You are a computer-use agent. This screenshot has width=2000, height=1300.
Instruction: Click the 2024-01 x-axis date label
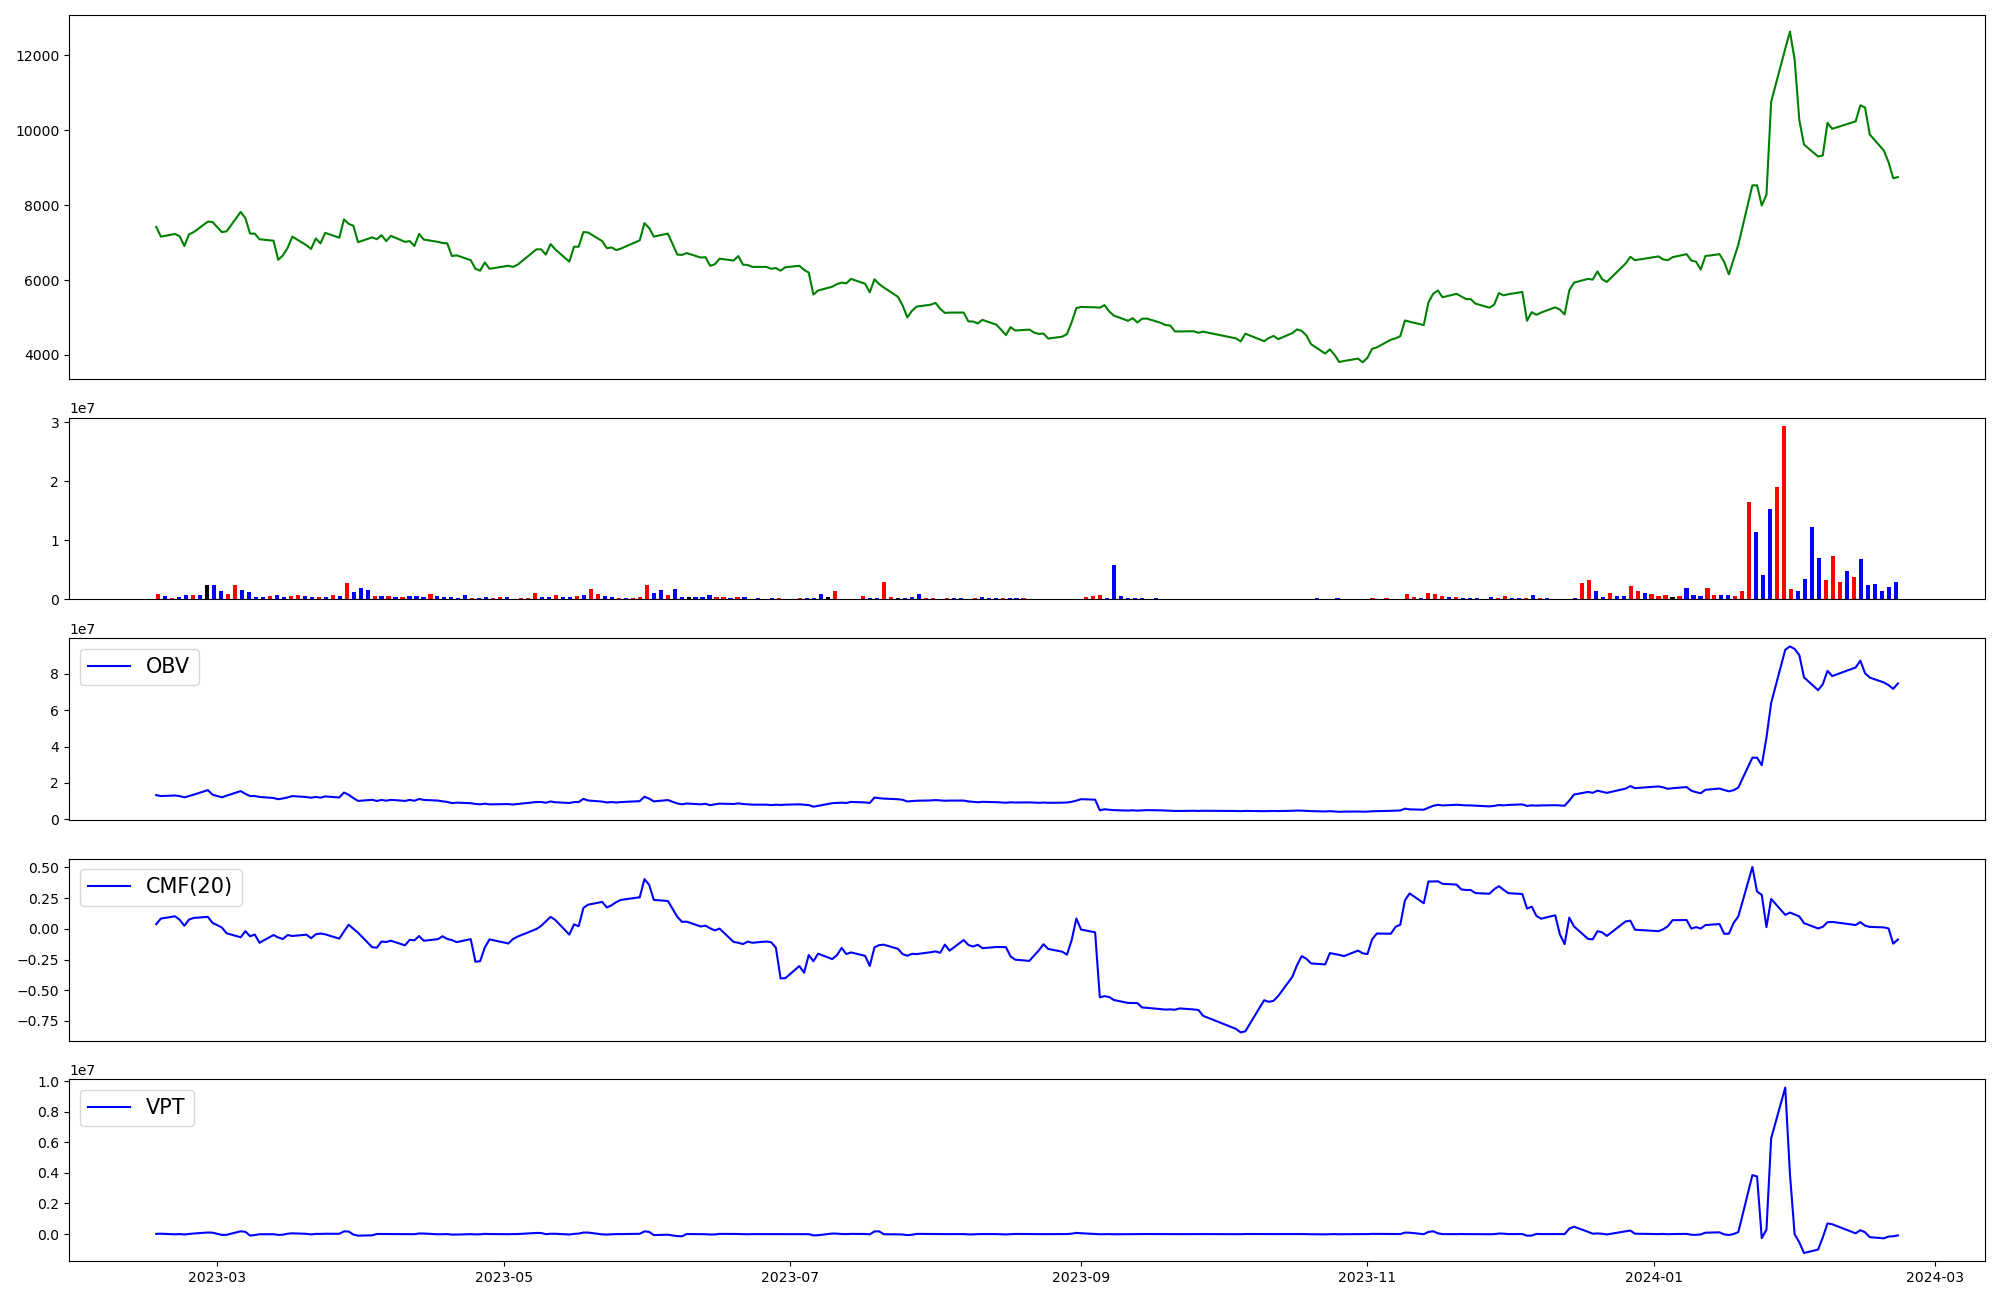[1653, 1277]
